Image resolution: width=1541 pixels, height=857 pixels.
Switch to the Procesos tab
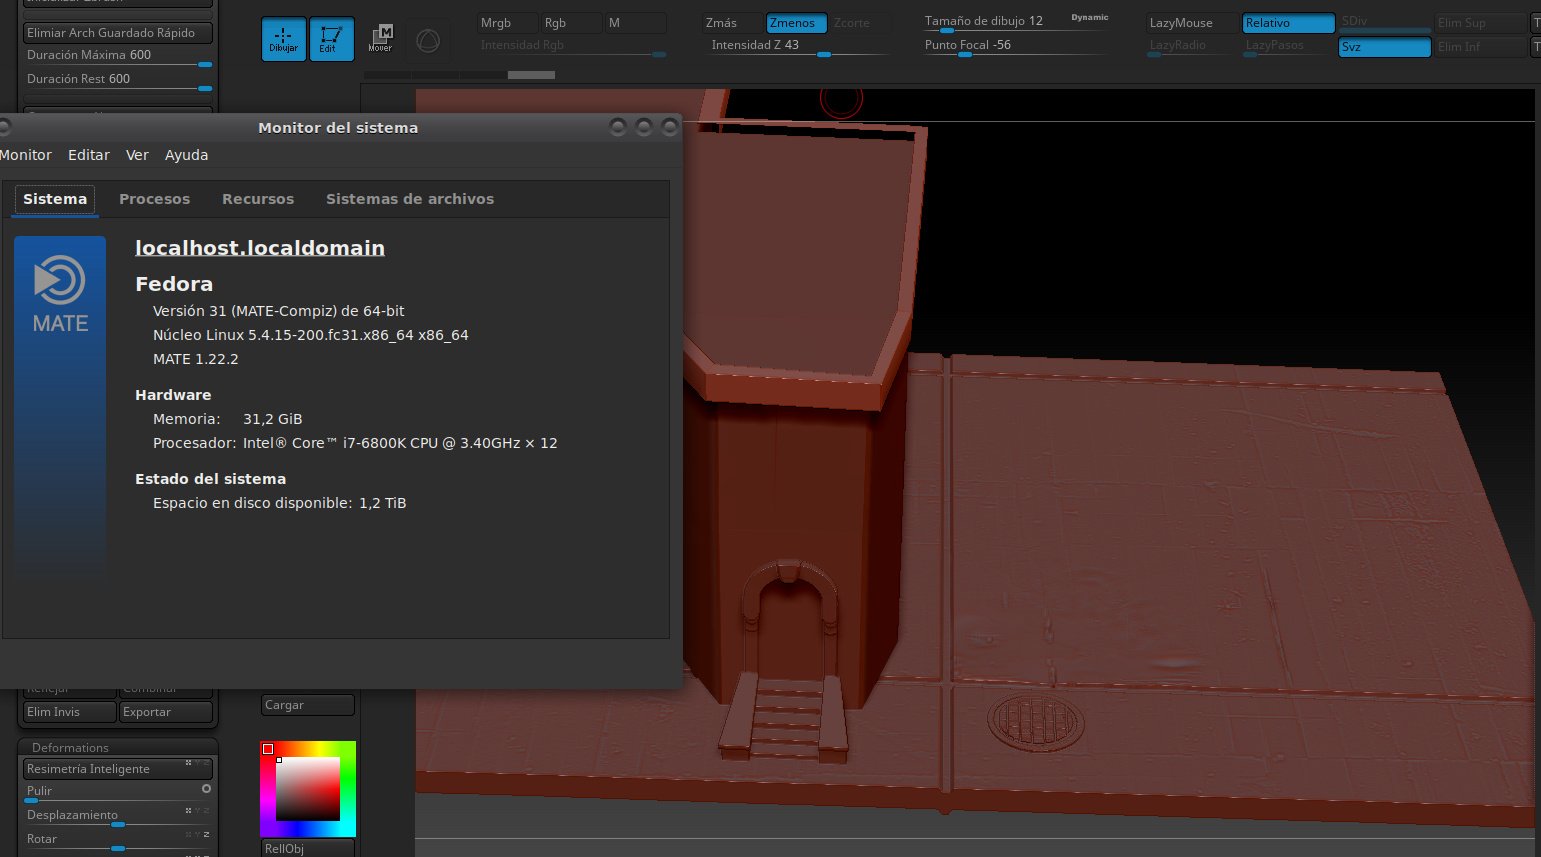(154, 199)
